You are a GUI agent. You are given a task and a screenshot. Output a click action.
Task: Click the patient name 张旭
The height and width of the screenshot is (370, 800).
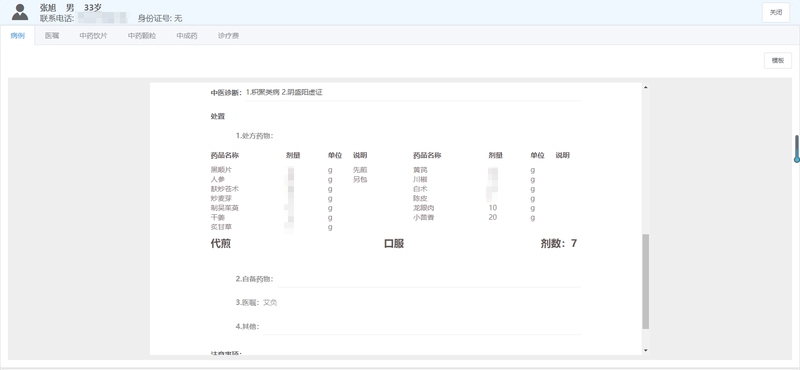(x=48, y=8)
